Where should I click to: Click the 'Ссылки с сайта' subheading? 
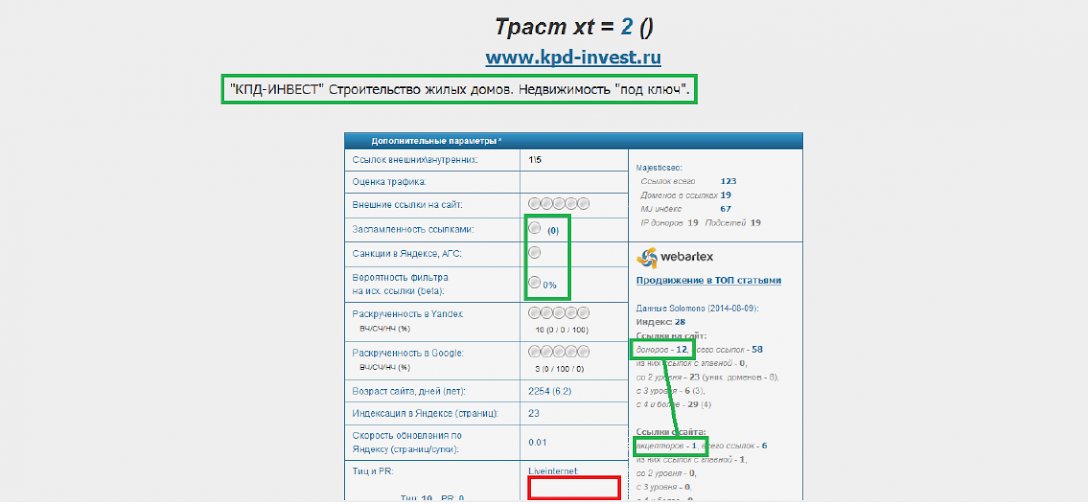click(x=670, y=432)
